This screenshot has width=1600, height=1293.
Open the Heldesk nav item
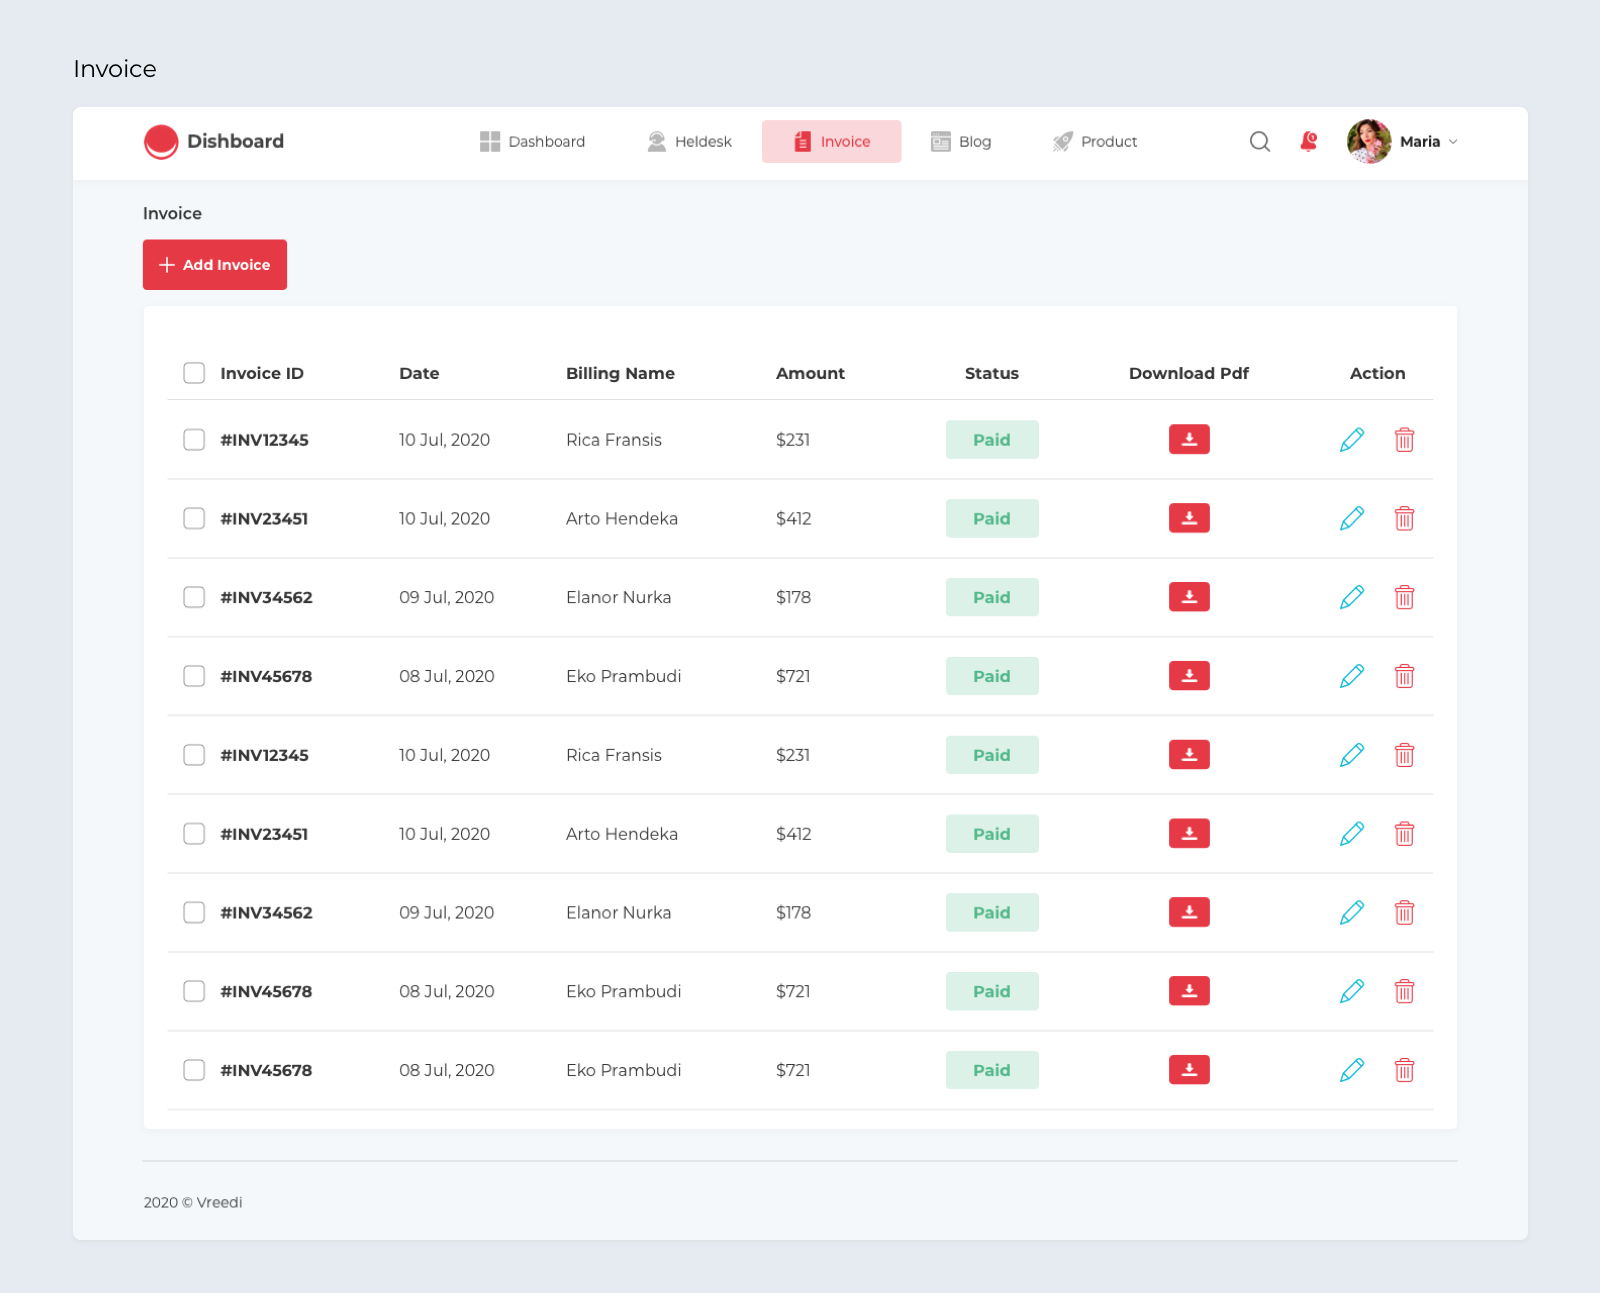coord(689,142)
